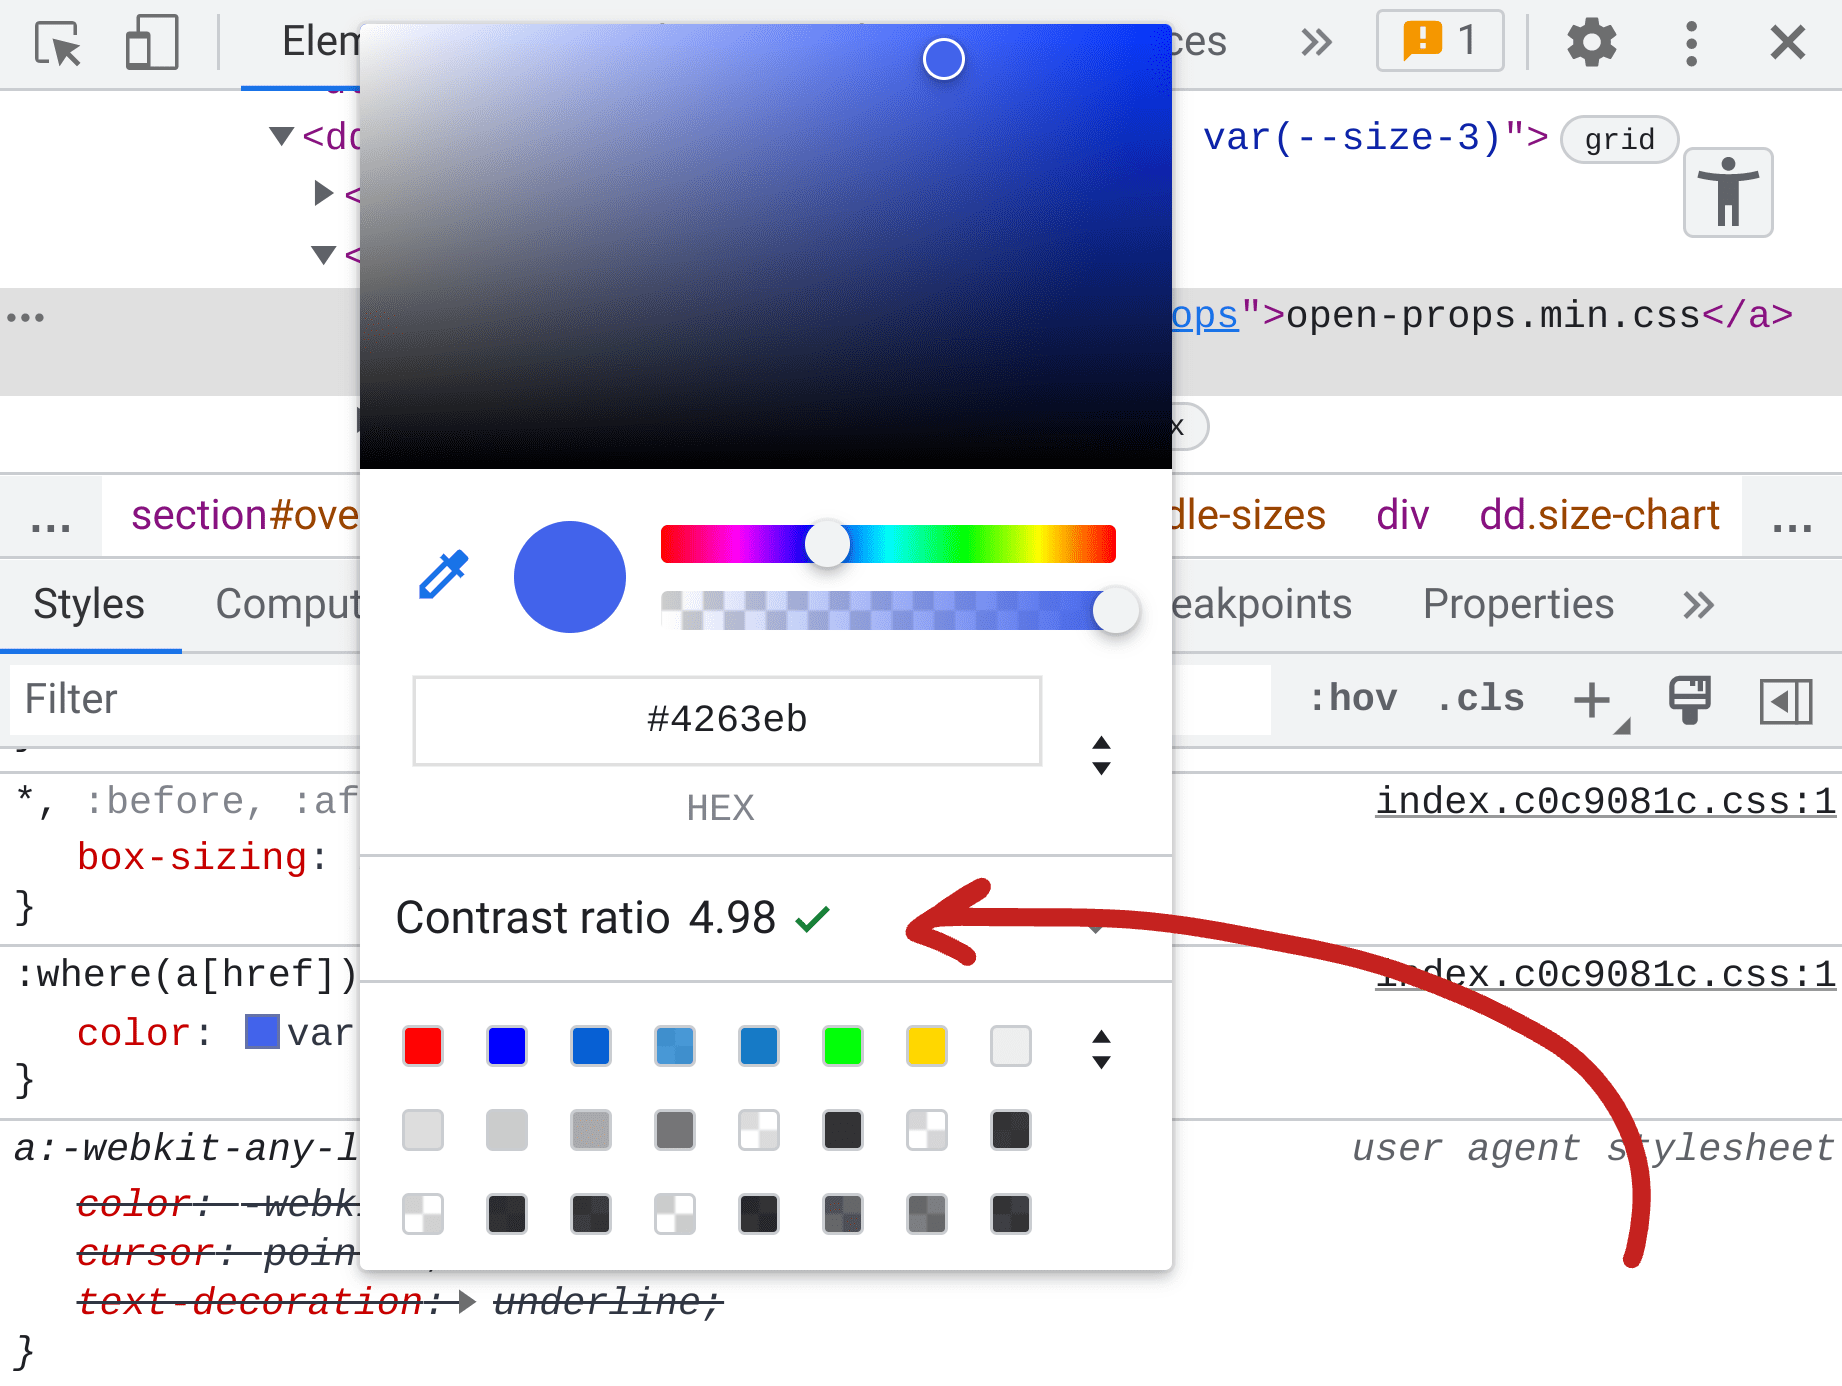Click the coverage paintbrush icon in Styles bar

[1689, 700]
